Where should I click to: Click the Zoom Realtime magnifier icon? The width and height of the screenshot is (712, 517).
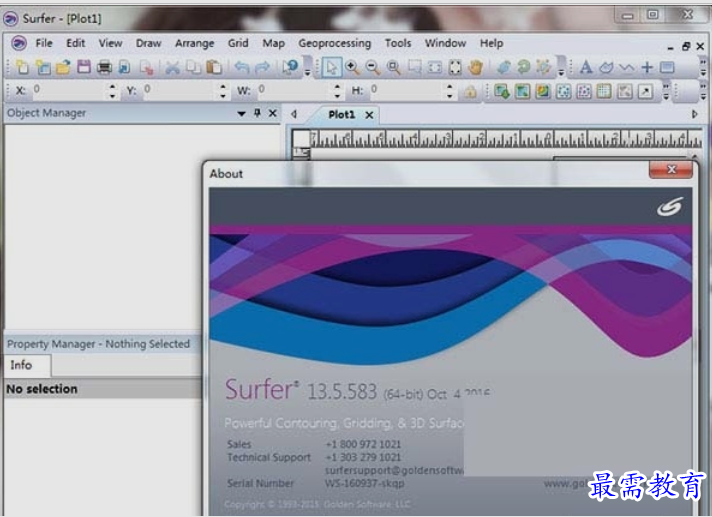[394, 67]
